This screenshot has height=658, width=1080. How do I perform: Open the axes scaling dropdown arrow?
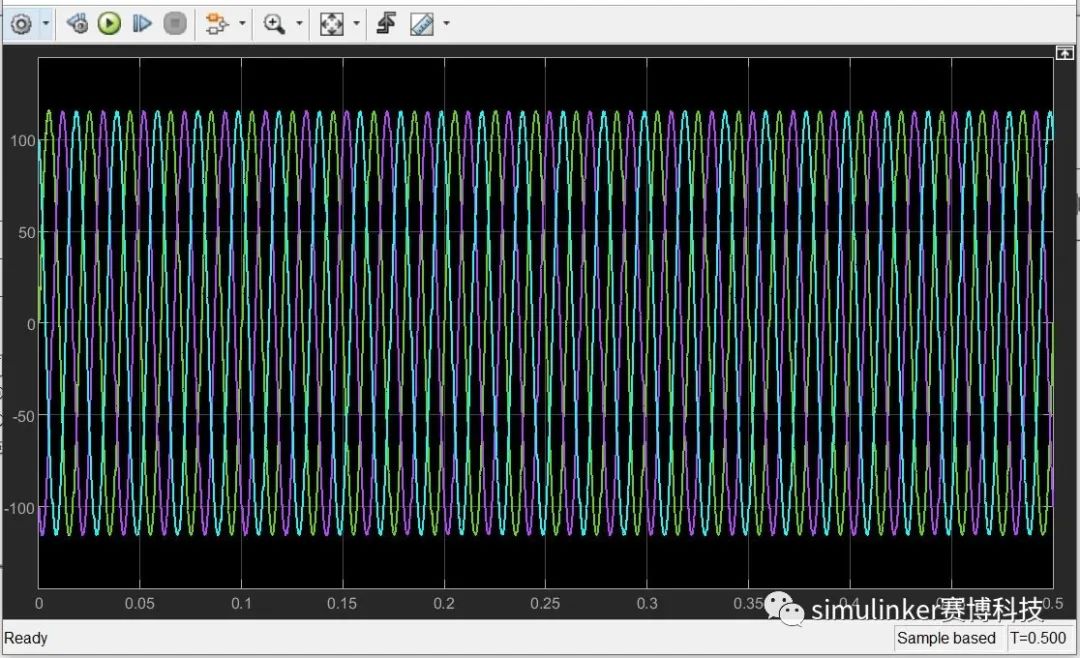[356, 24]
